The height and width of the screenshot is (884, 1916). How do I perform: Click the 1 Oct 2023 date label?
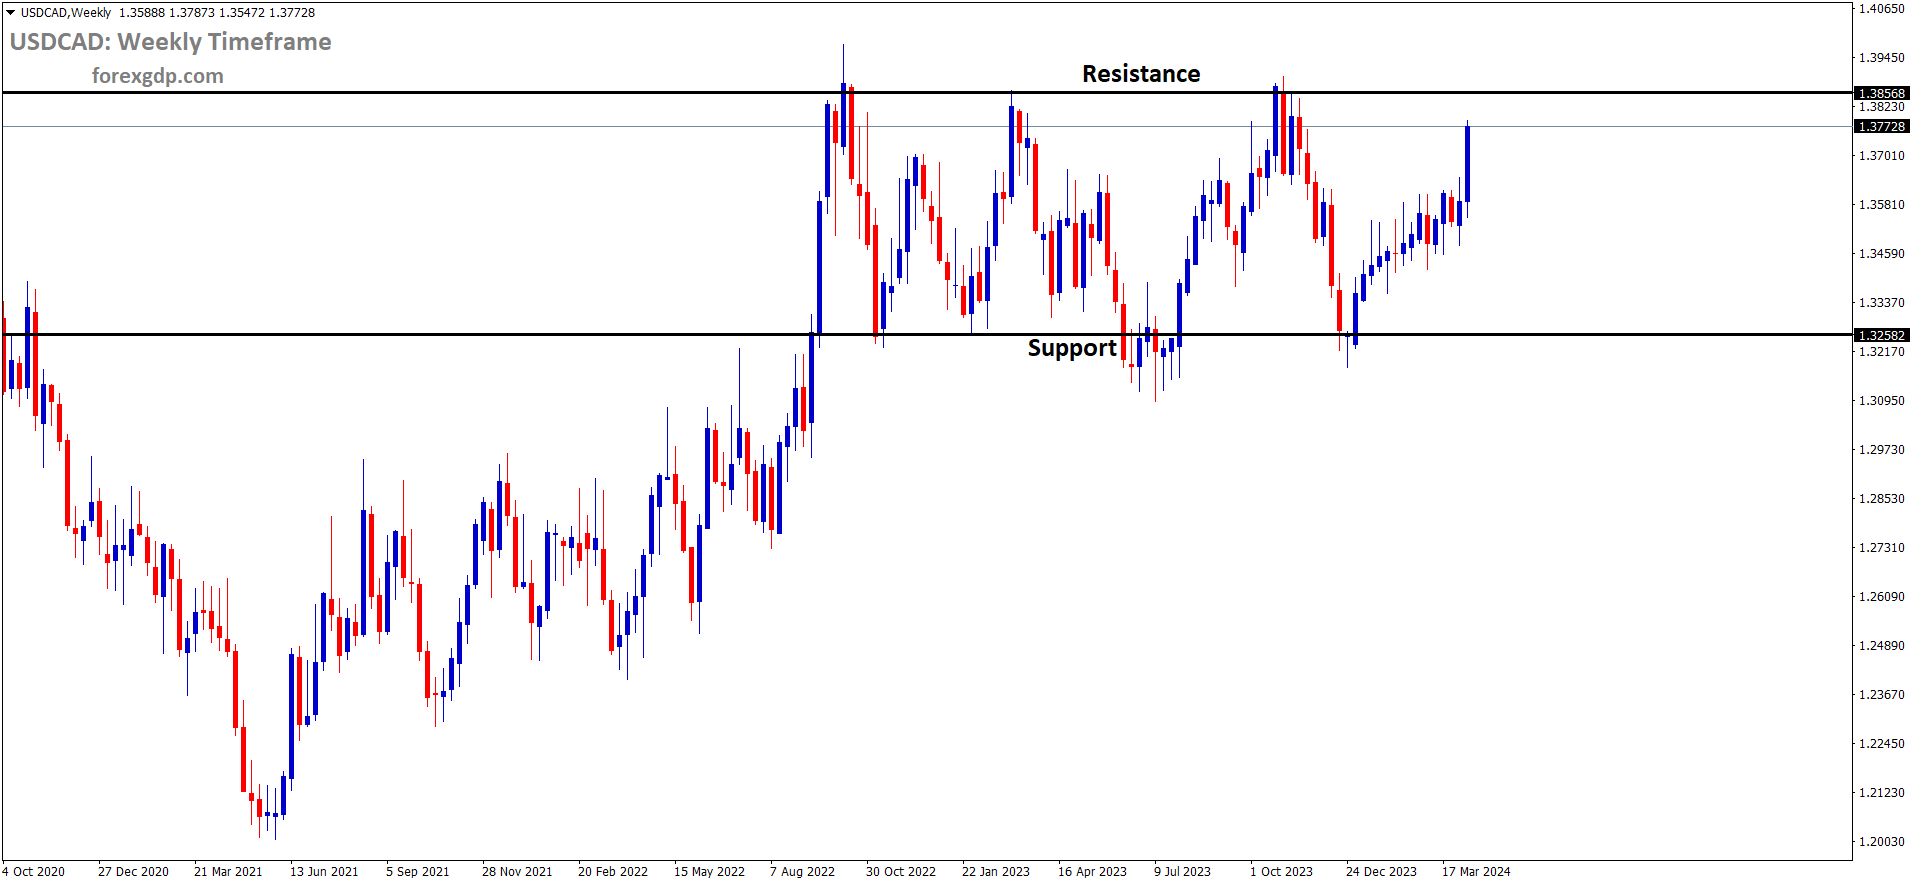pyautogui.click(x=1281, y=871)
